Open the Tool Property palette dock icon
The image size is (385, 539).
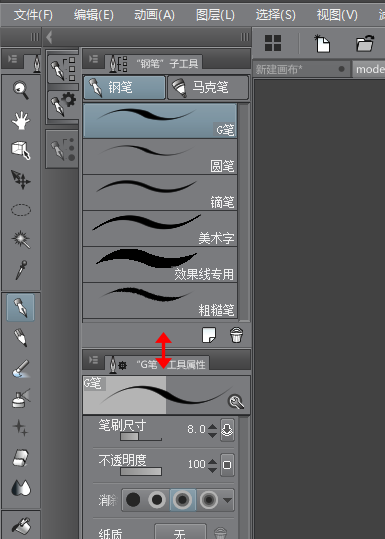[x=63, y=104]
